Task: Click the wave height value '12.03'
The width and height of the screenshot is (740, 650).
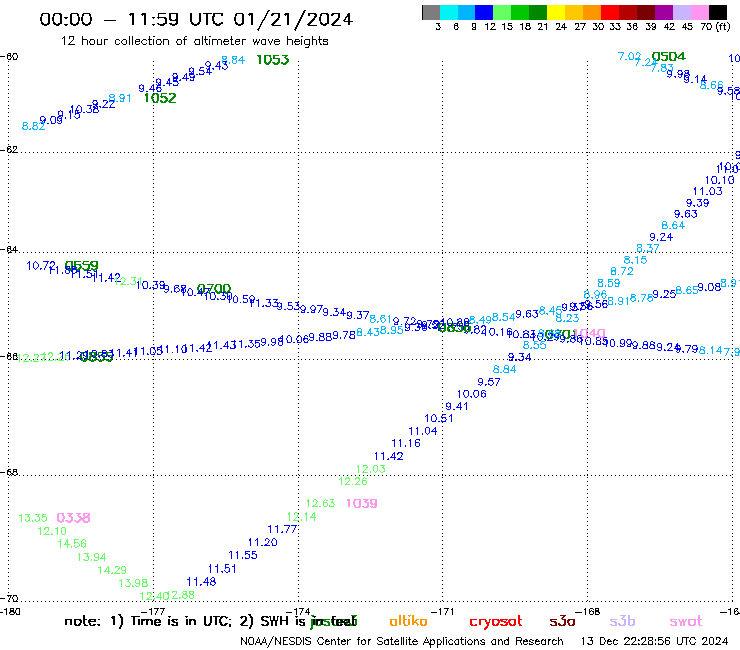Action: pos(370,469)
